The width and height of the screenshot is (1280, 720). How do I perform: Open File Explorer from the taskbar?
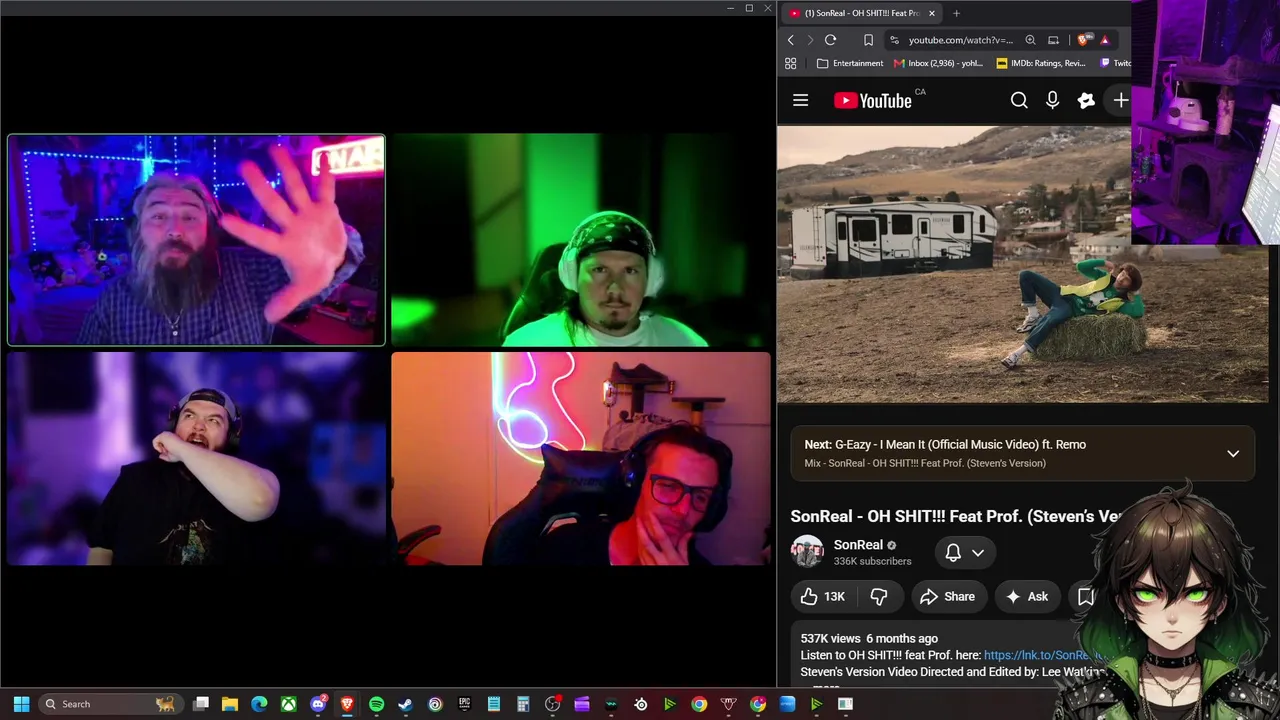(x=230, y=704)
